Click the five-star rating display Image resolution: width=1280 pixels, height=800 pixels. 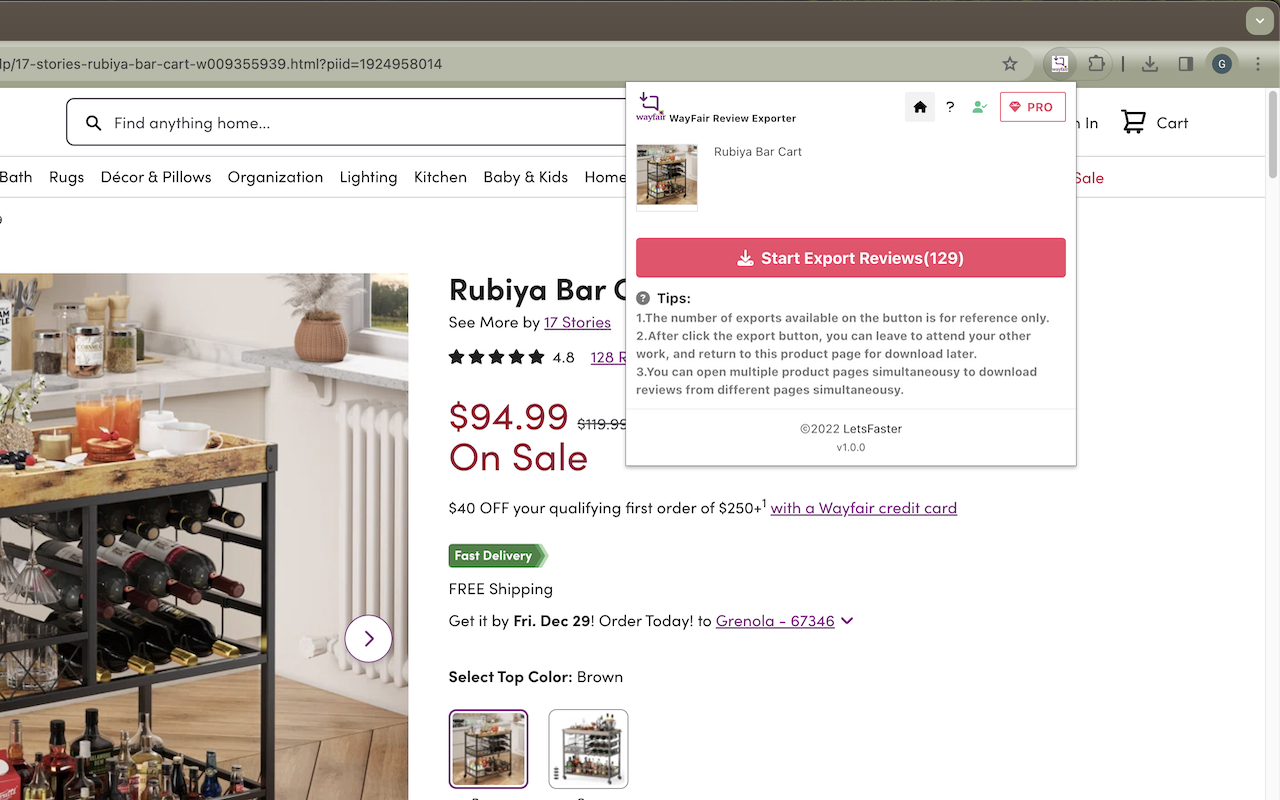pyautogui.click(x=496, y=357)
